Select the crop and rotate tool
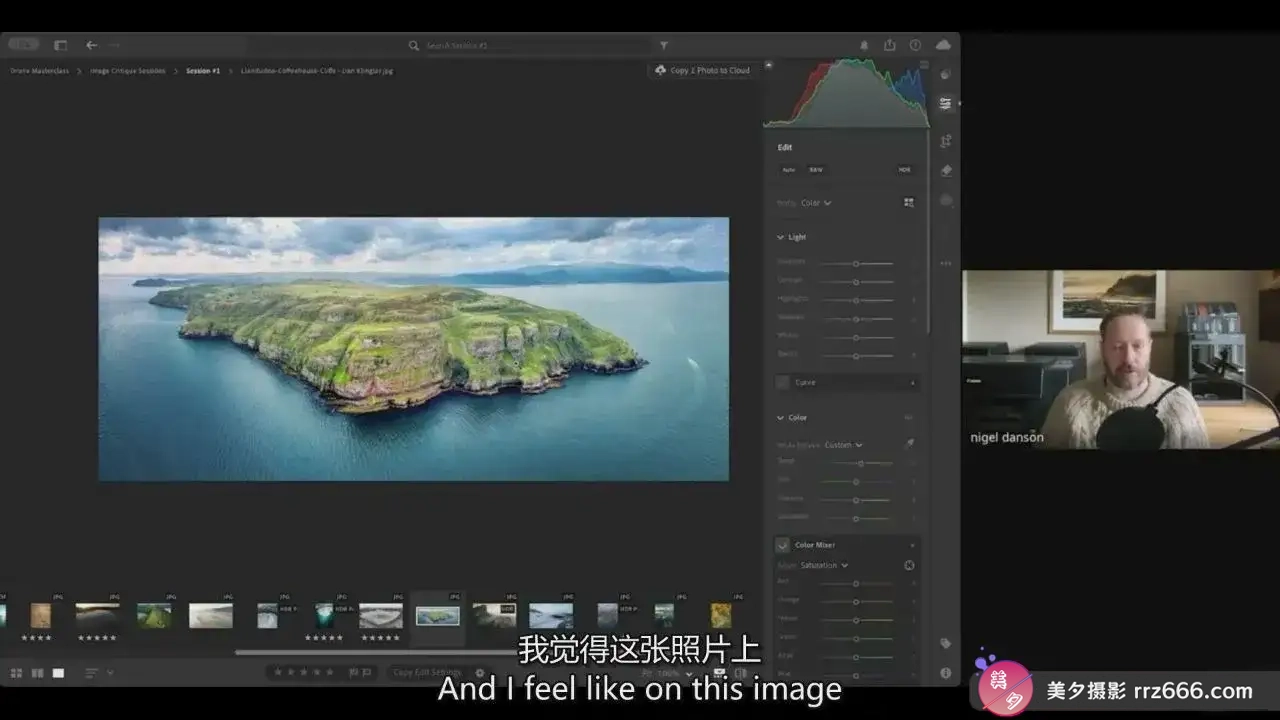Screen dimensions: 1280x720 [x=945, y=141]
